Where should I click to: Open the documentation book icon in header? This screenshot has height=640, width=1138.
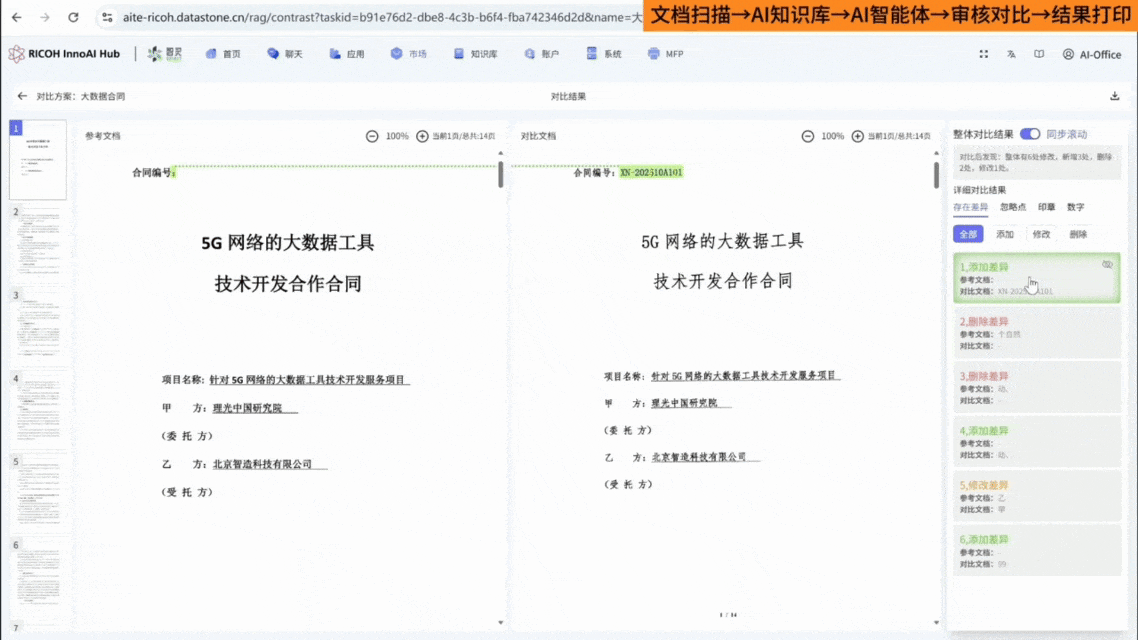tap(1039, 54)
